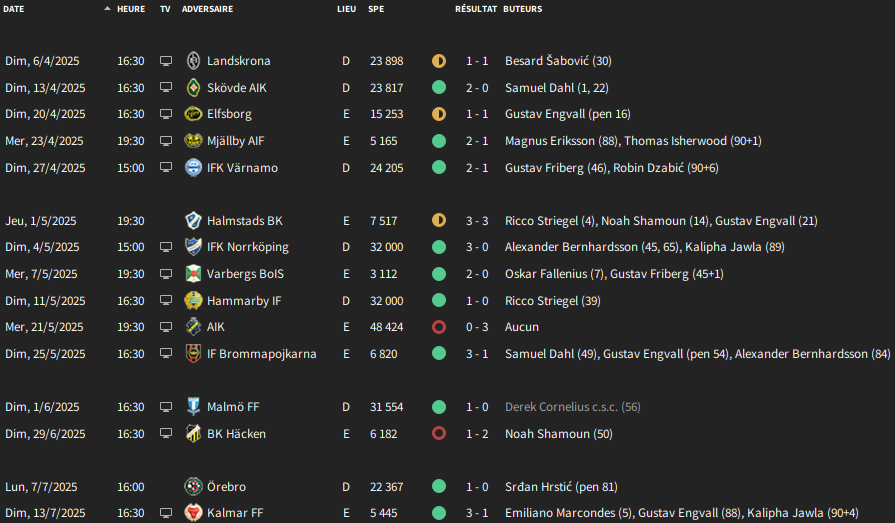
Task: Click the Örebro club crest
Action: 193,486
